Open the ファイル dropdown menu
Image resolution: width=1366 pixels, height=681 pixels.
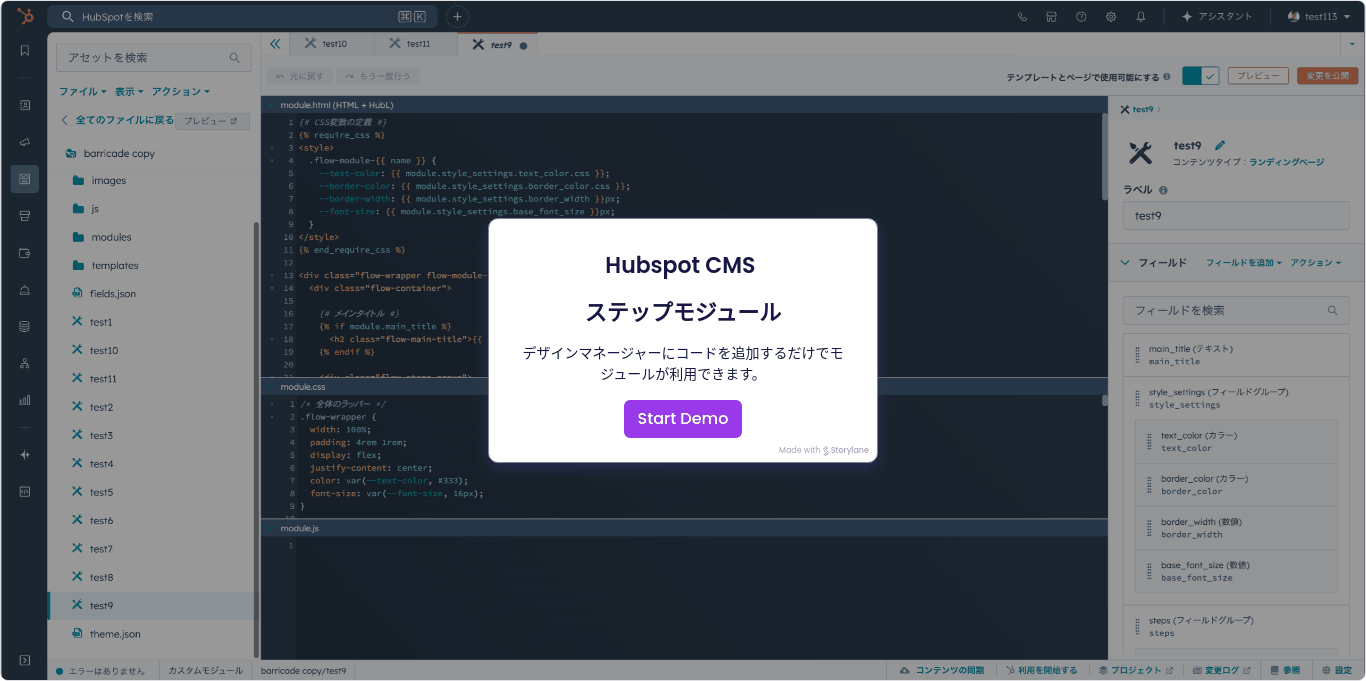pyautogui.click(x=82, y=92)
